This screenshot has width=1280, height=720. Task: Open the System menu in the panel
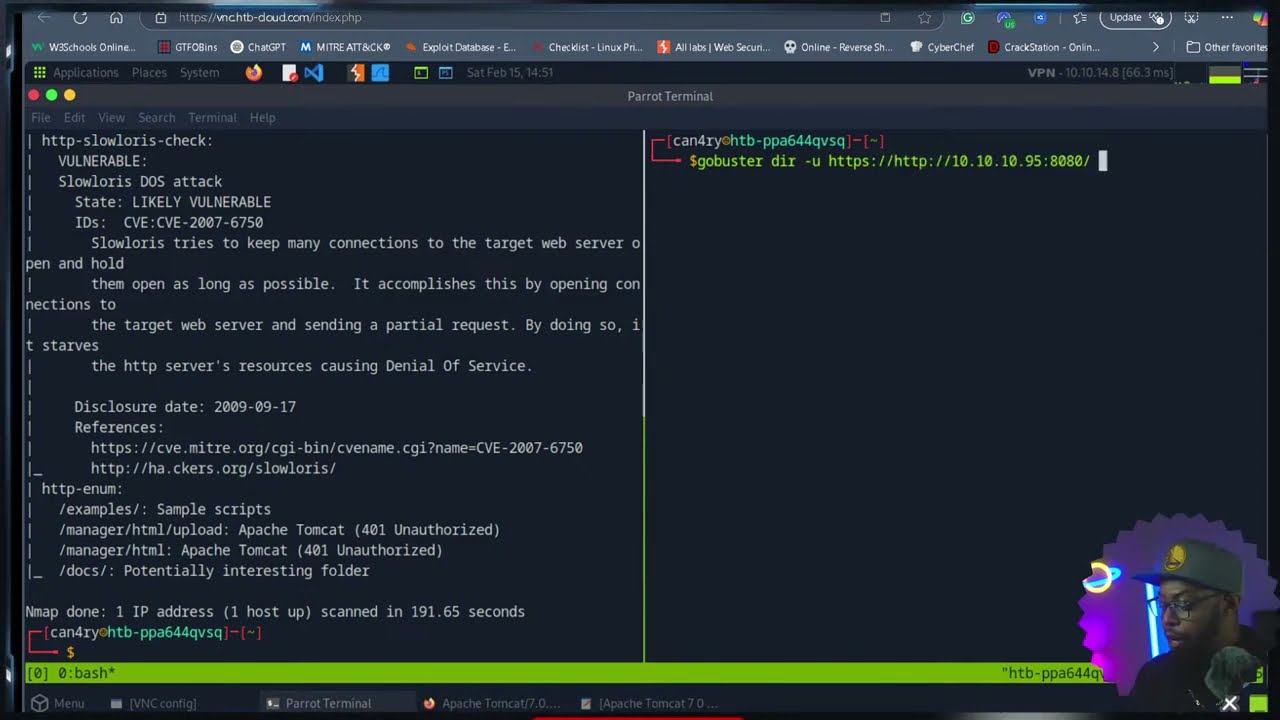coord(200,73)
